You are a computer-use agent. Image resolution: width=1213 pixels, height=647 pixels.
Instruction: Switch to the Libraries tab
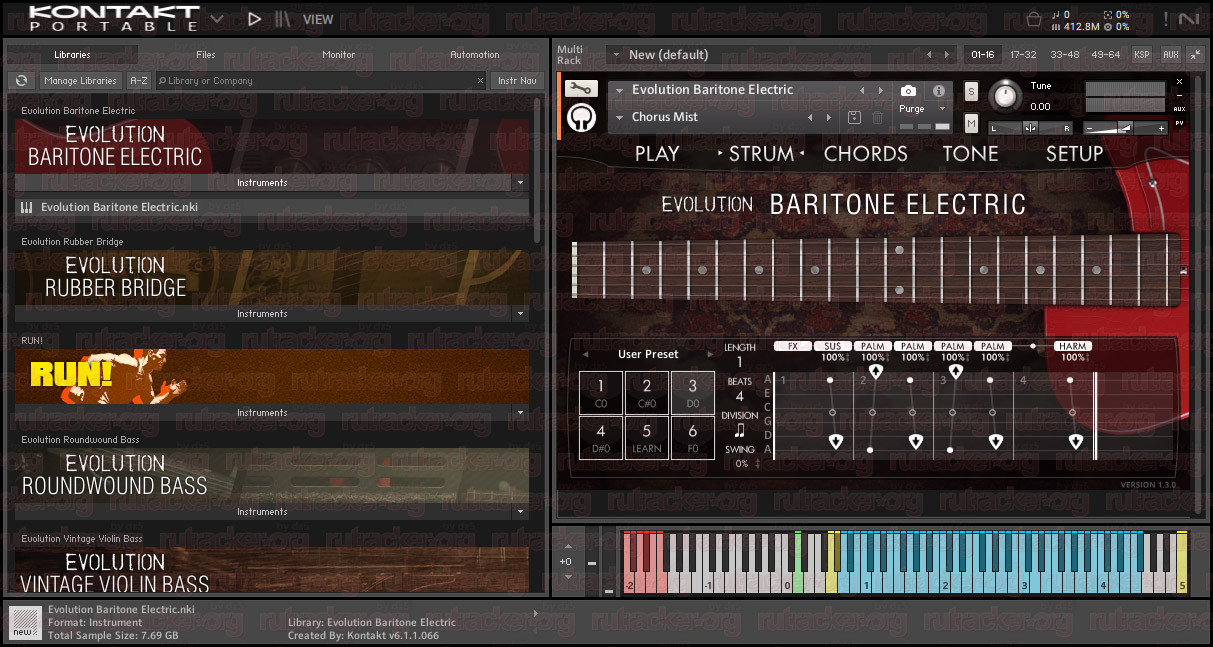coord(72,55)
